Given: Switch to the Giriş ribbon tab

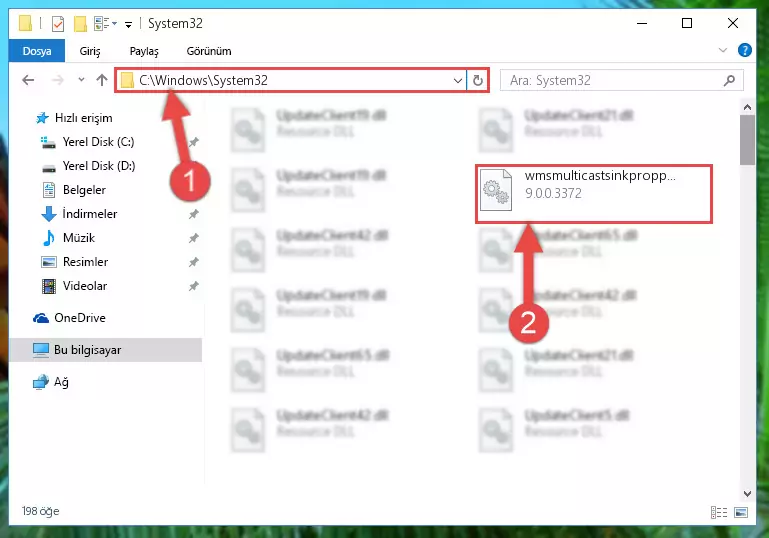Looking at the screenshot, I should click(90, 51).
